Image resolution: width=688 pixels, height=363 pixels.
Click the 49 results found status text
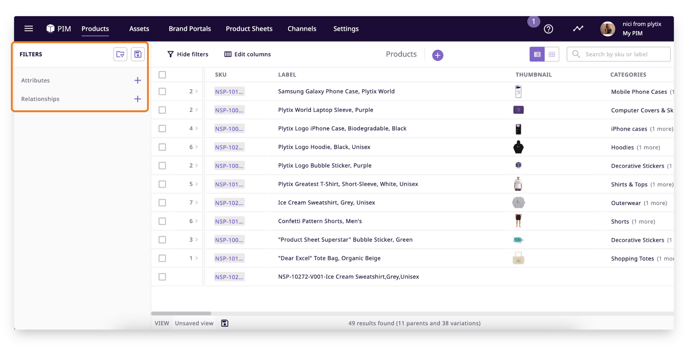click(414, 323)
